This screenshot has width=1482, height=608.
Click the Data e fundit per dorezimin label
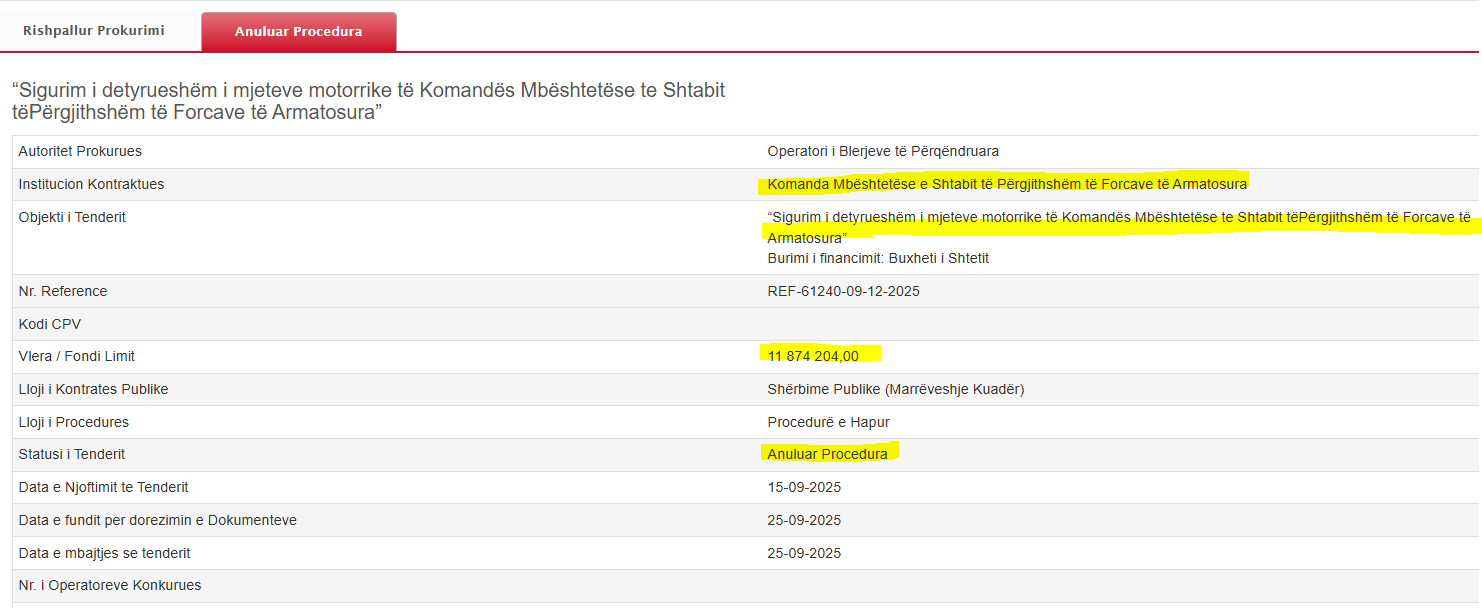(x=157, y=520)
